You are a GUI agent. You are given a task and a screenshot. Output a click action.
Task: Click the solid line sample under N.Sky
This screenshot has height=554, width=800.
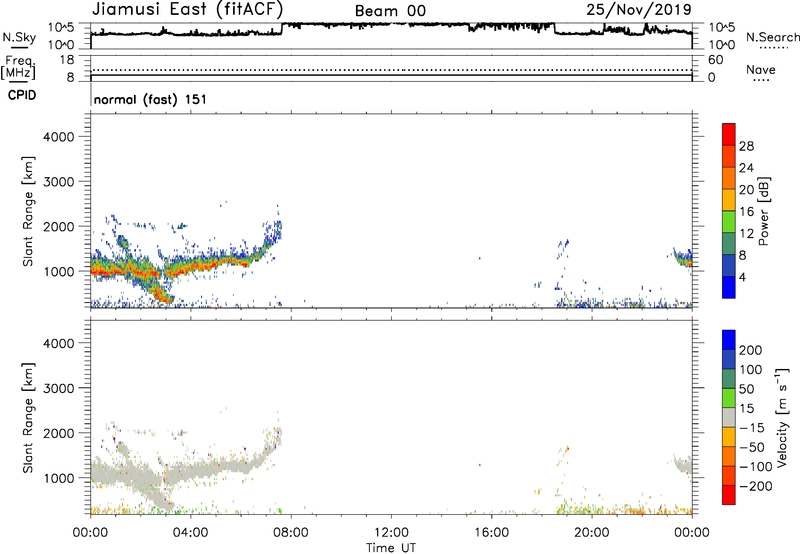tap(19, 47)
